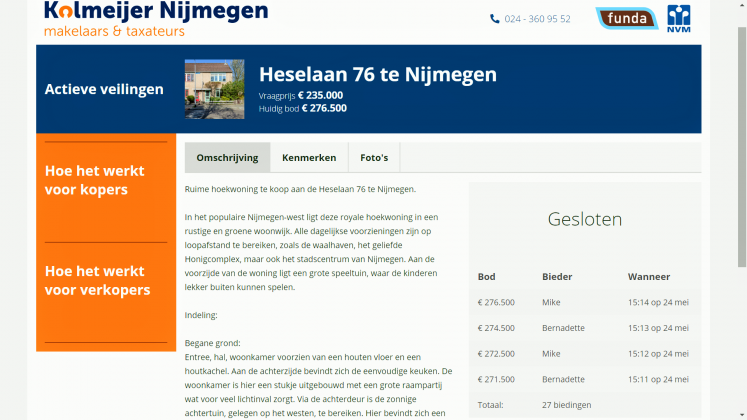Select the Totaal: label

point(490,405)
